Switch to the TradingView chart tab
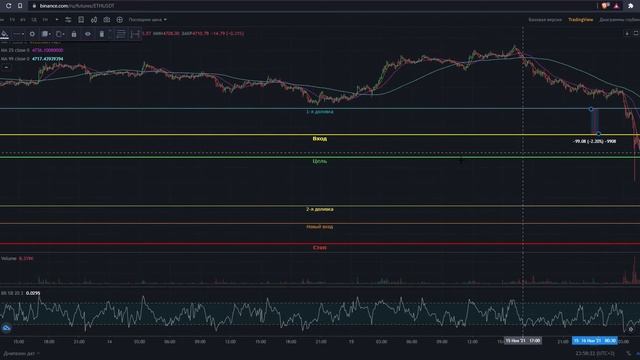 point(580,20)
